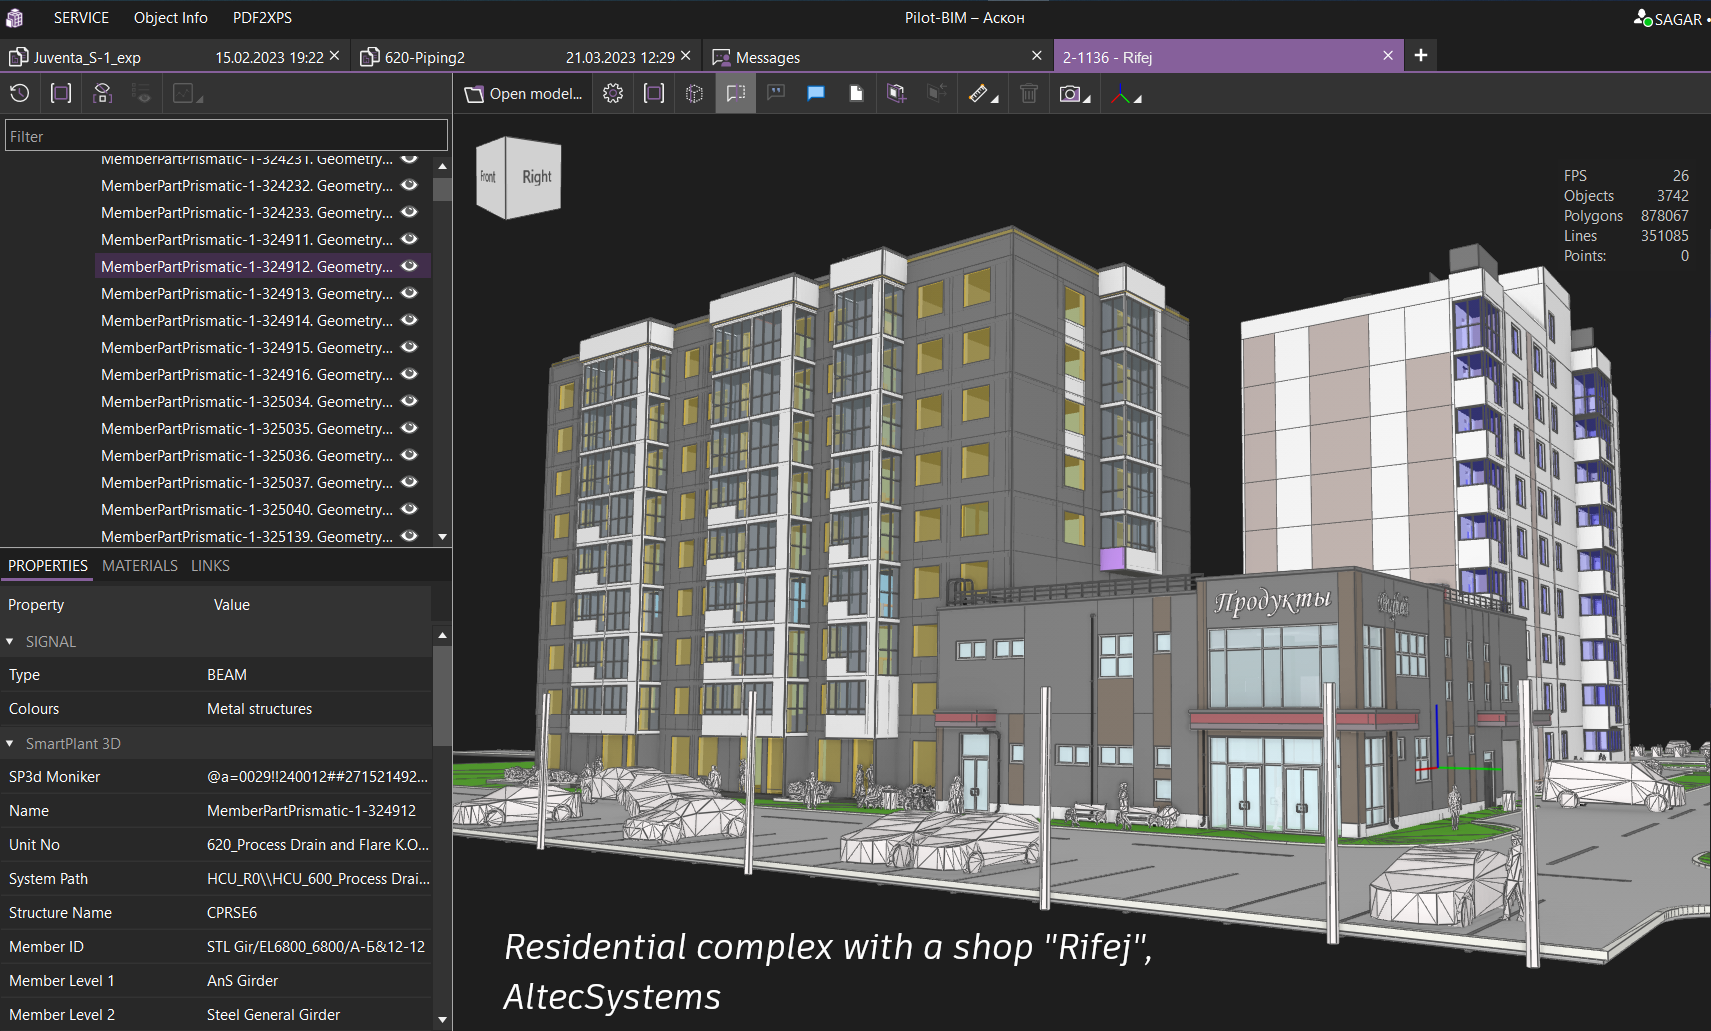Click the blue comment bubble icon
The height and width of the screenshot is (1031, 1711).
click(x=816, y=94)
